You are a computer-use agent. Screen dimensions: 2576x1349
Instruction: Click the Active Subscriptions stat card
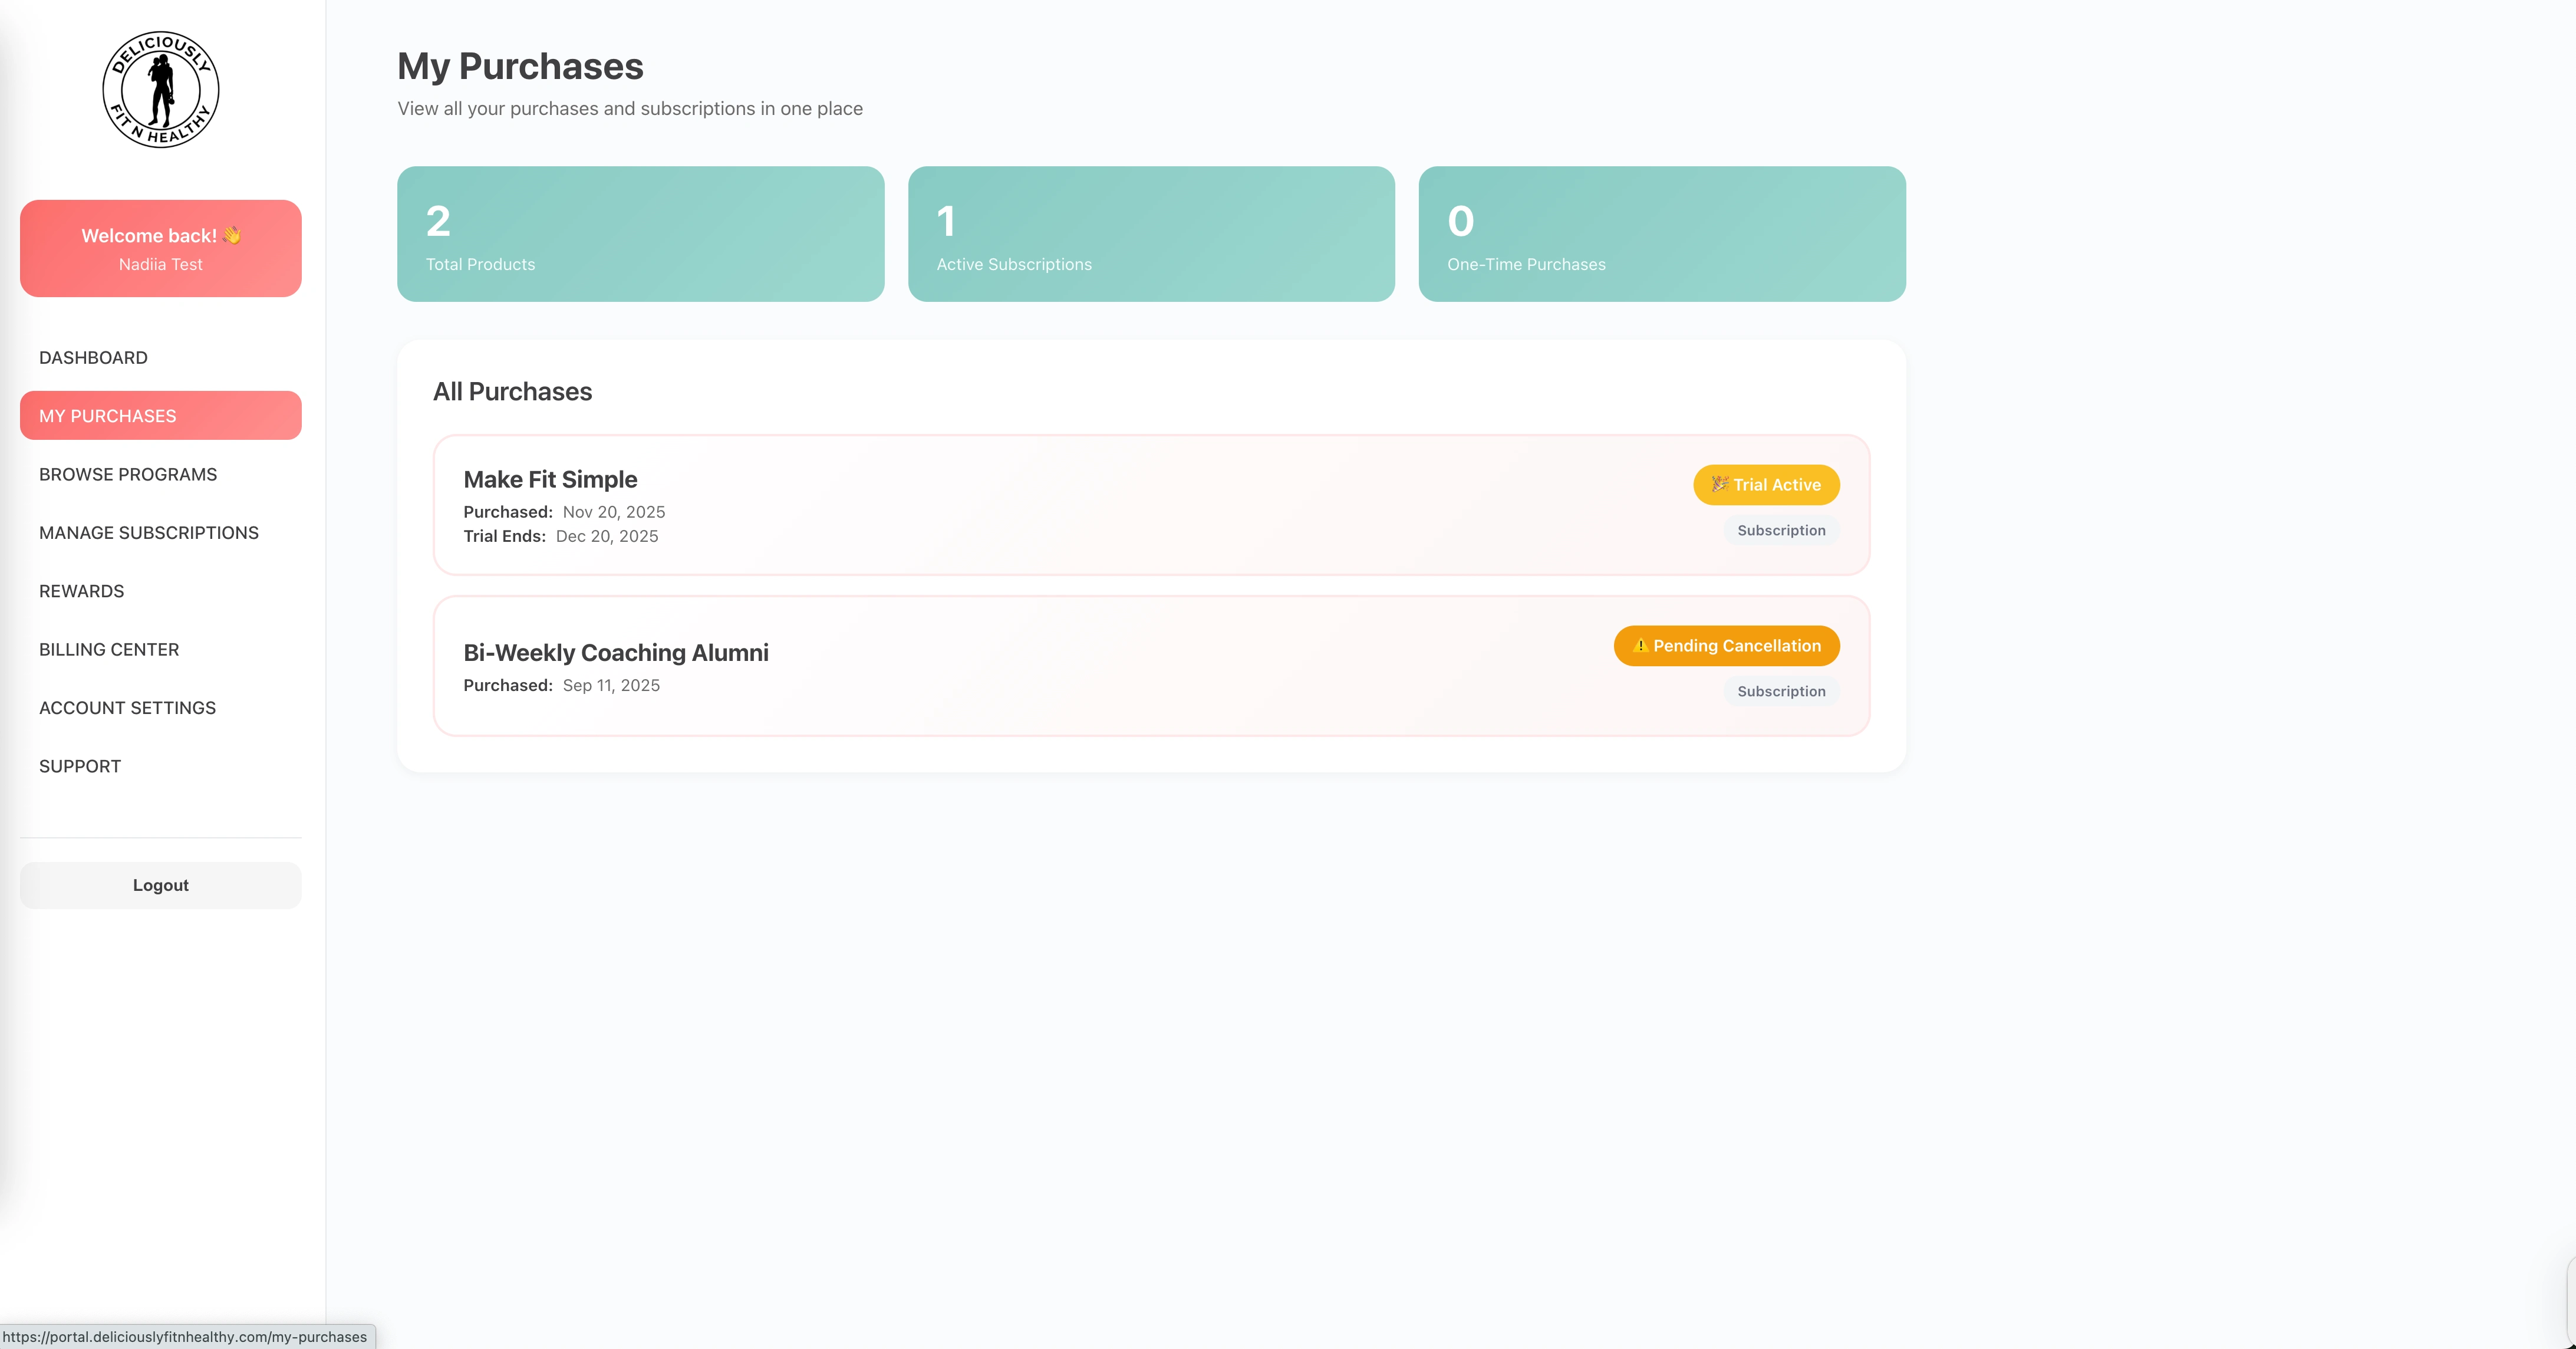1151,234
